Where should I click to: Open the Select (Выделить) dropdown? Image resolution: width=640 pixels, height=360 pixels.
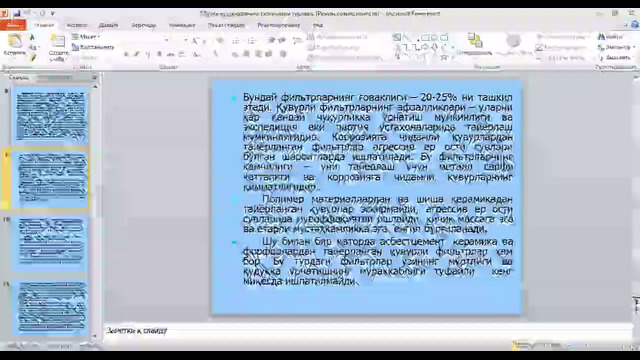coord(616,58)
